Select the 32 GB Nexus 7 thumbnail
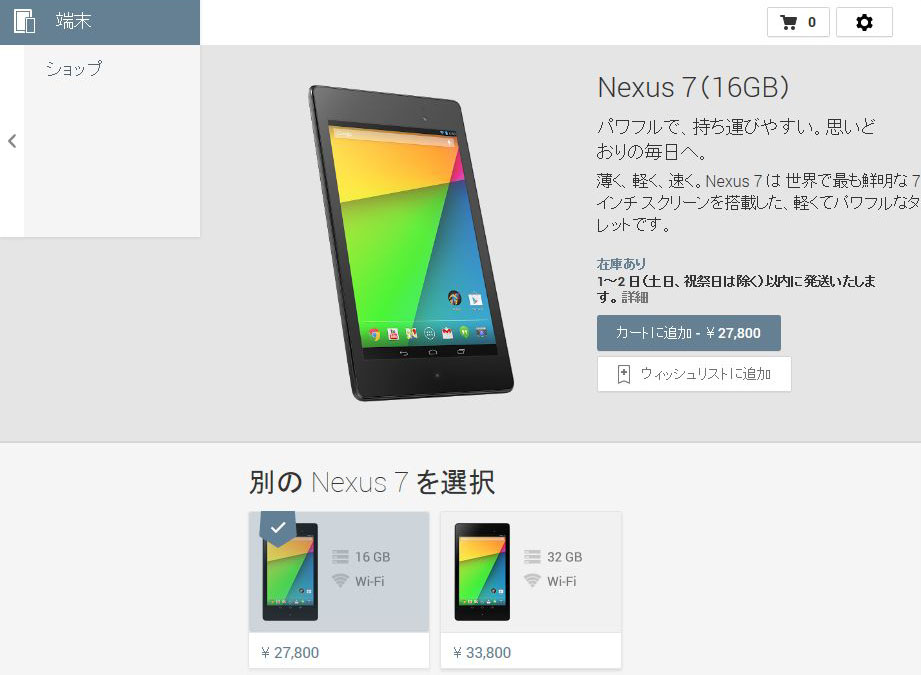Screen dimensions: 921x675 (x=482, y=572)
